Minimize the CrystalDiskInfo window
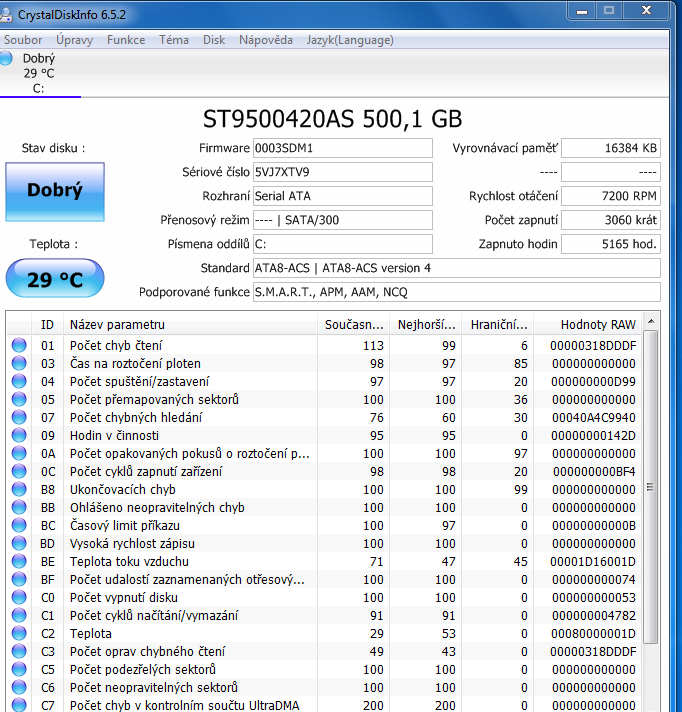Screen dimensions: 682x712 pos(582,11)
